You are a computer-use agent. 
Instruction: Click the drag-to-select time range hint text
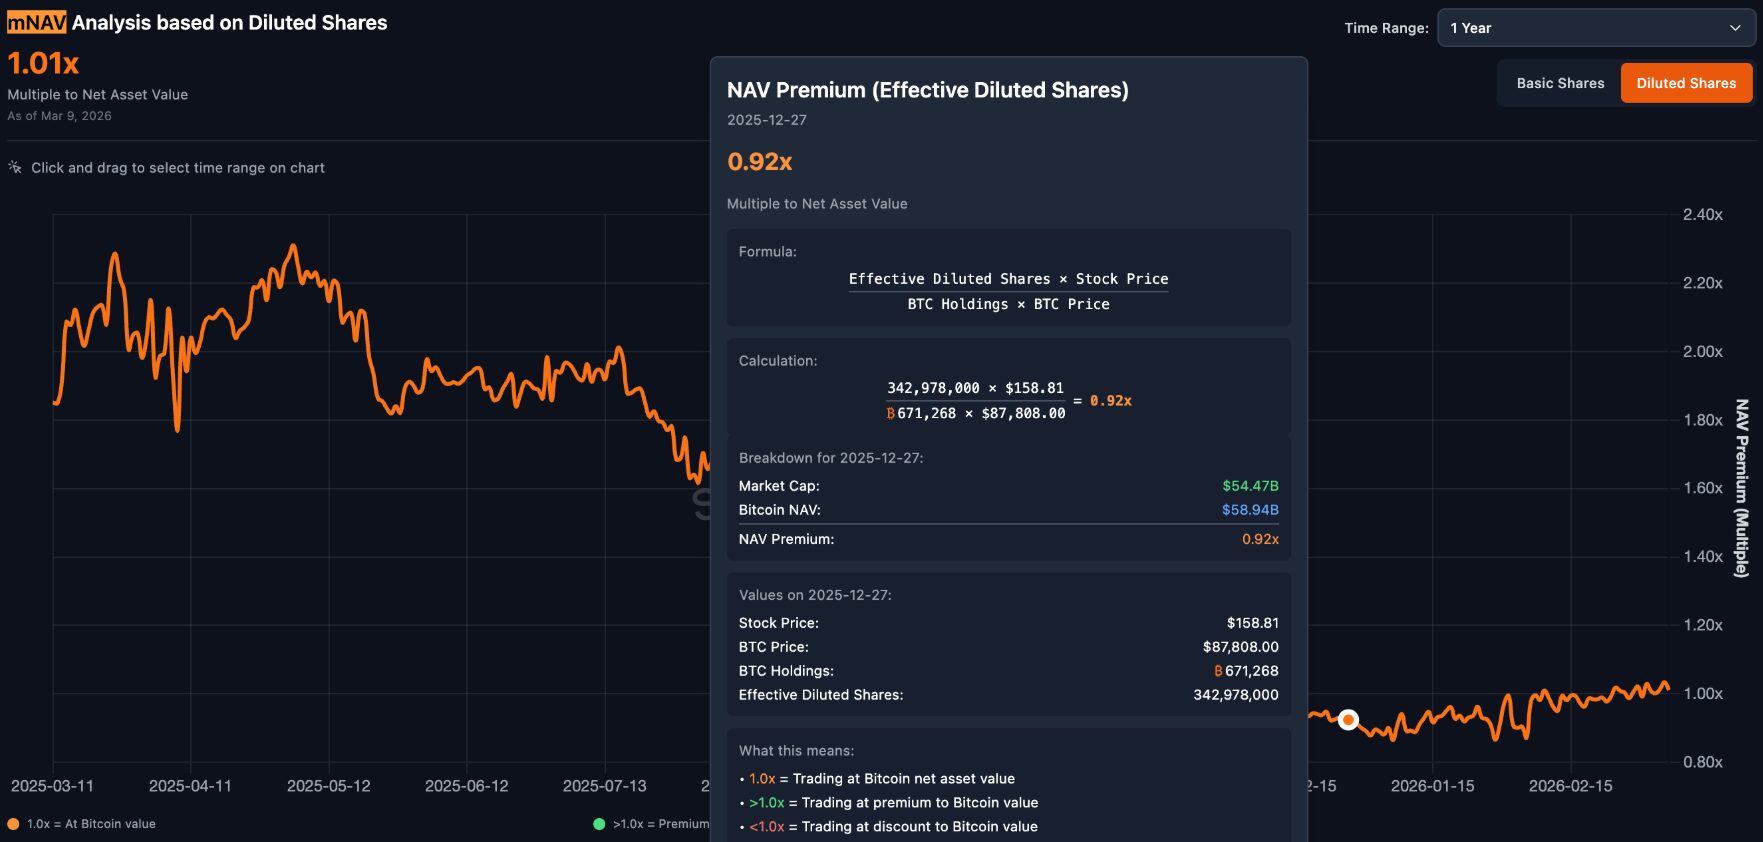tap(178, 168)
